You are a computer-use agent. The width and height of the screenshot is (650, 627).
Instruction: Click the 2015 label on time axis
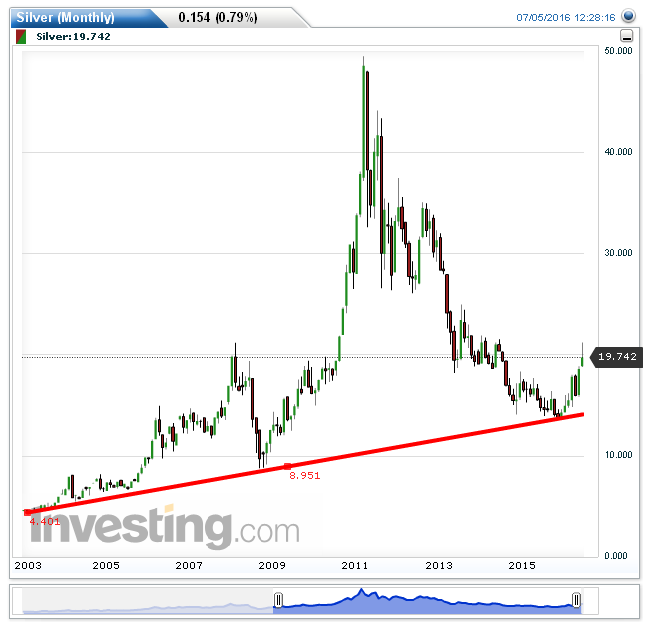click(x=522, y=566)
